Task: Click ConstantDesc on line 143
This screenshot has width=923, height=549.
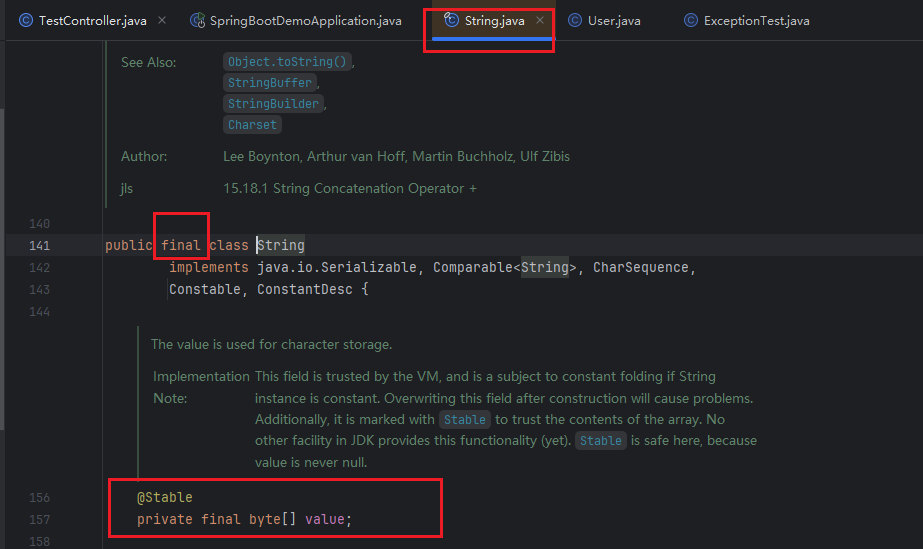Action: coord(305,290)
